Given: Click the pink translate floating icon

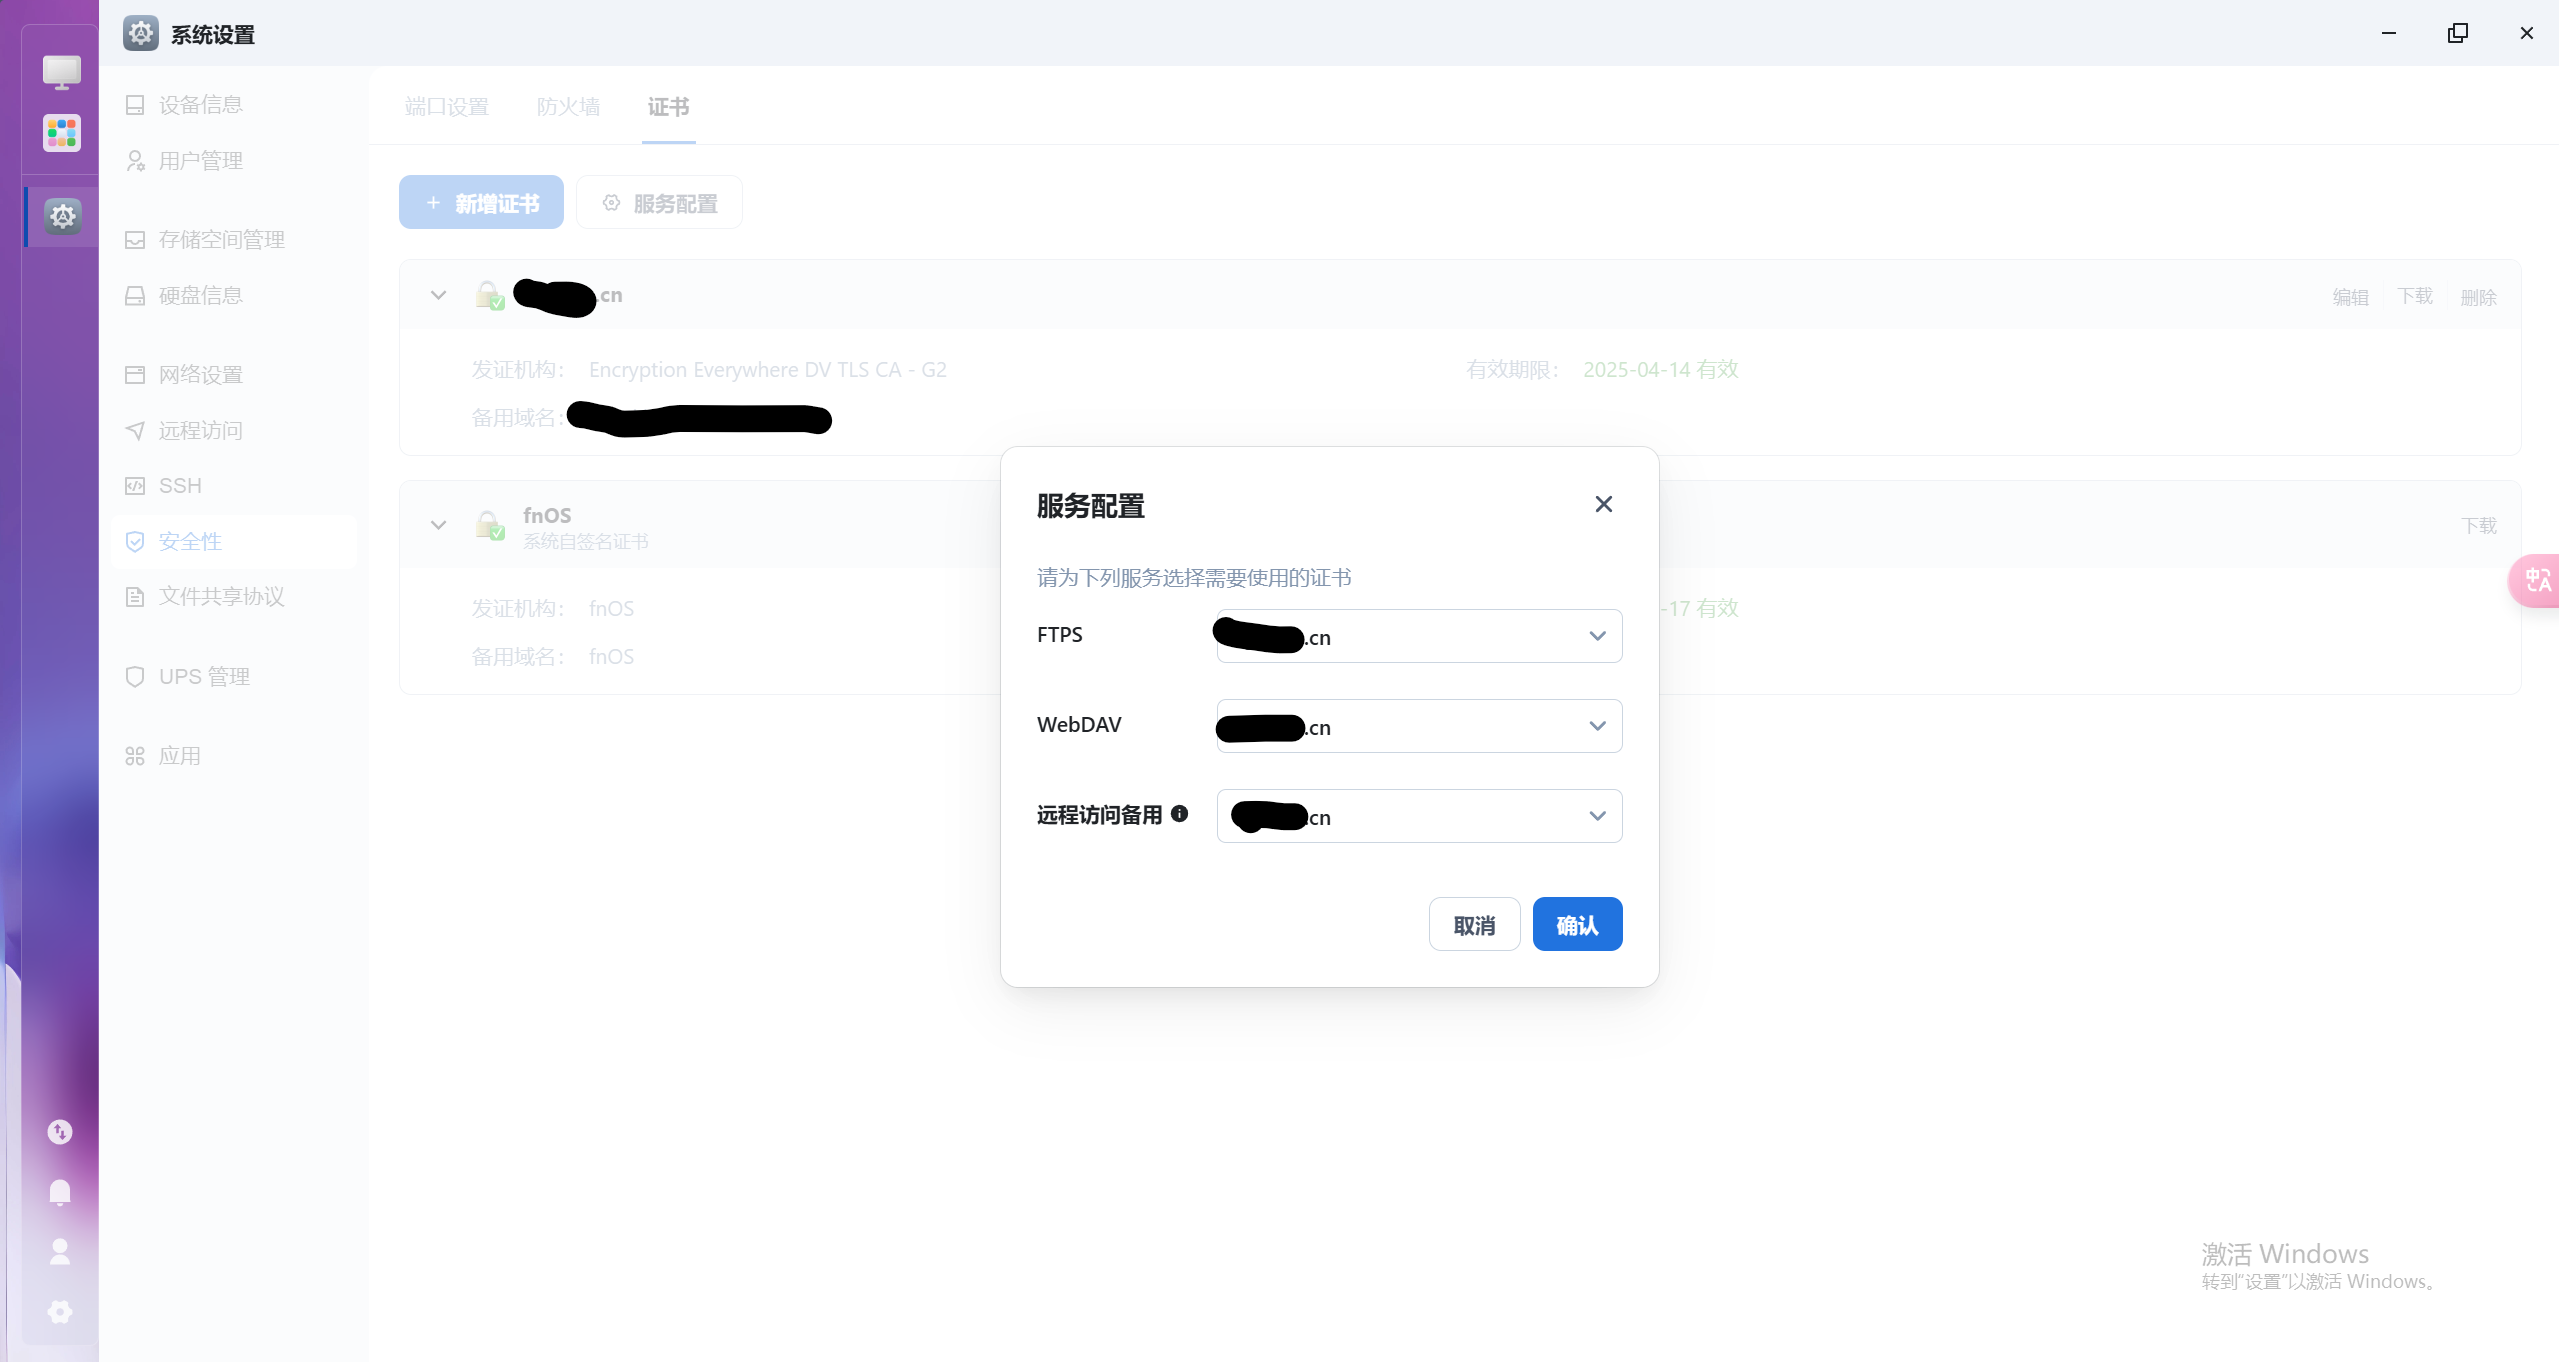Looking at the screenshot, I should [x=2537, y=581].
